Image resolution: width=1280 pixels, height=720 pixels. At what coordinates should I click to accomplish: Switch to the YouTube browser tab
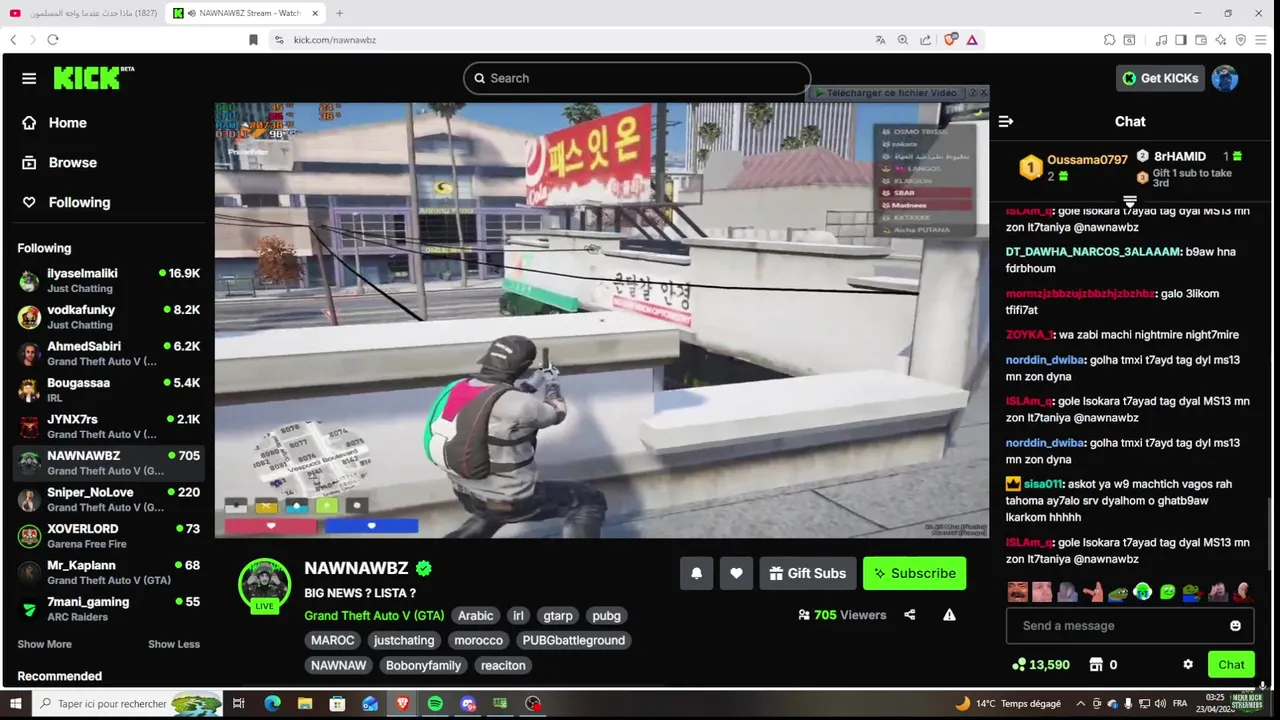[x=84, y=13]
